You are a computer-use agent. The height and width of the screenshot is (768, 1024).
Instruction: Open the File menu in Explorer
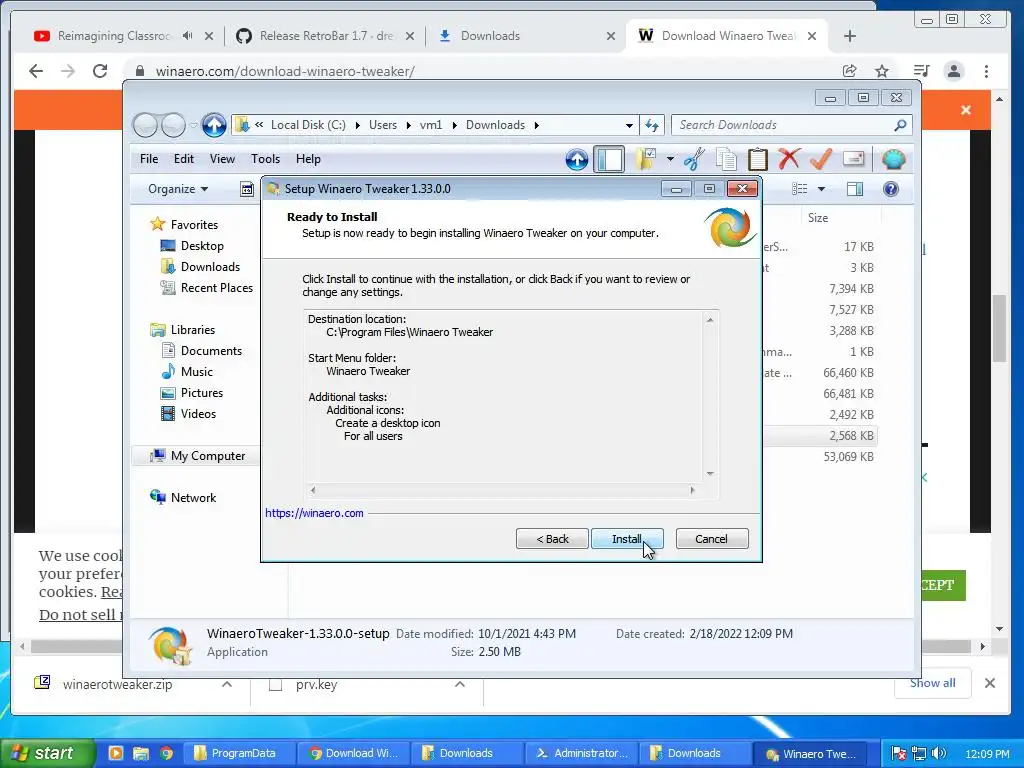(x=149, y=159)
